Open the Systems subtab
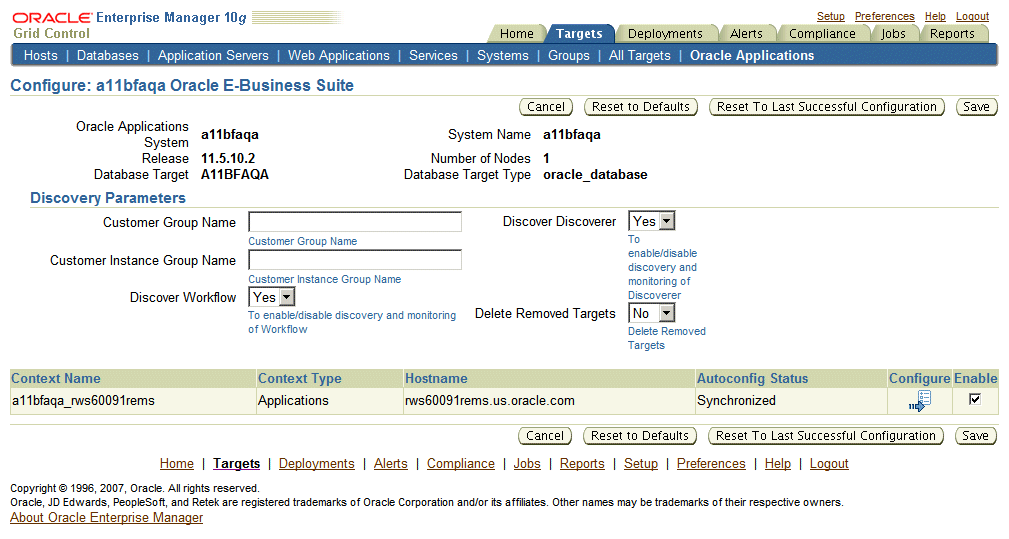The width and height of the screenshot is (1009, 539). coord(503,55)
